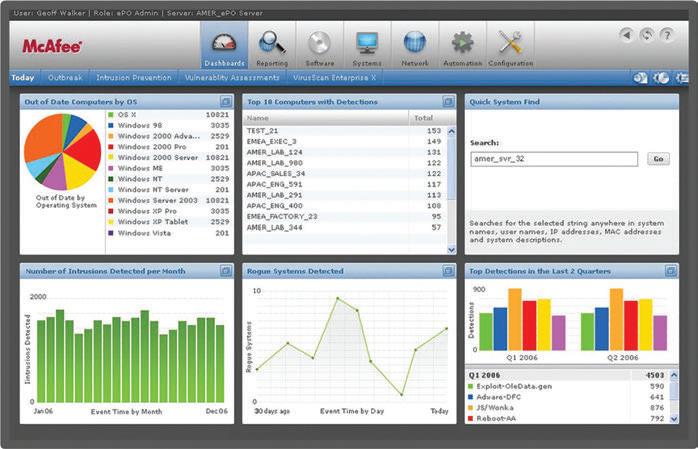Select the Reboot-AA detection row
The image size is (698, 449).
[x=567, y=418]
